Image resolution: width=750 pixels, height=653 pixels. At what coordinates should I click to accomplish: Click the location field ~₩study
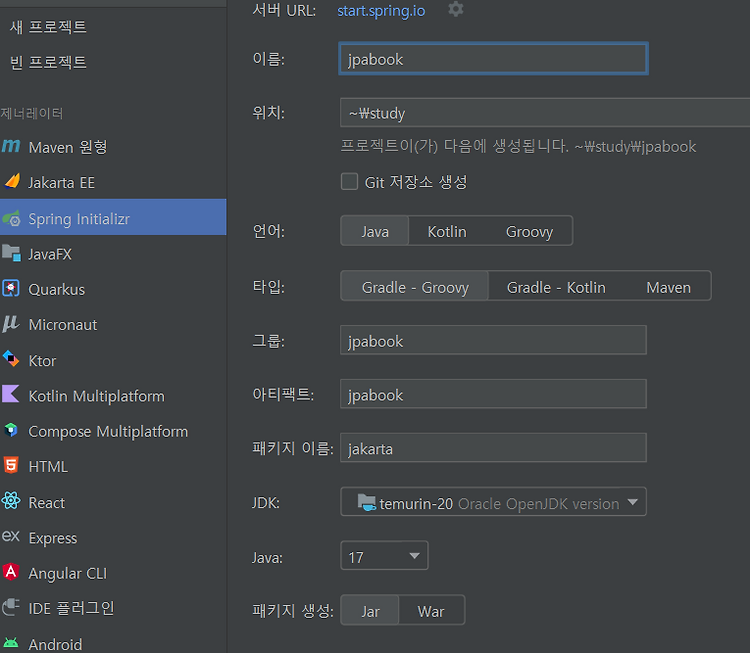click(x=545, y=112)
